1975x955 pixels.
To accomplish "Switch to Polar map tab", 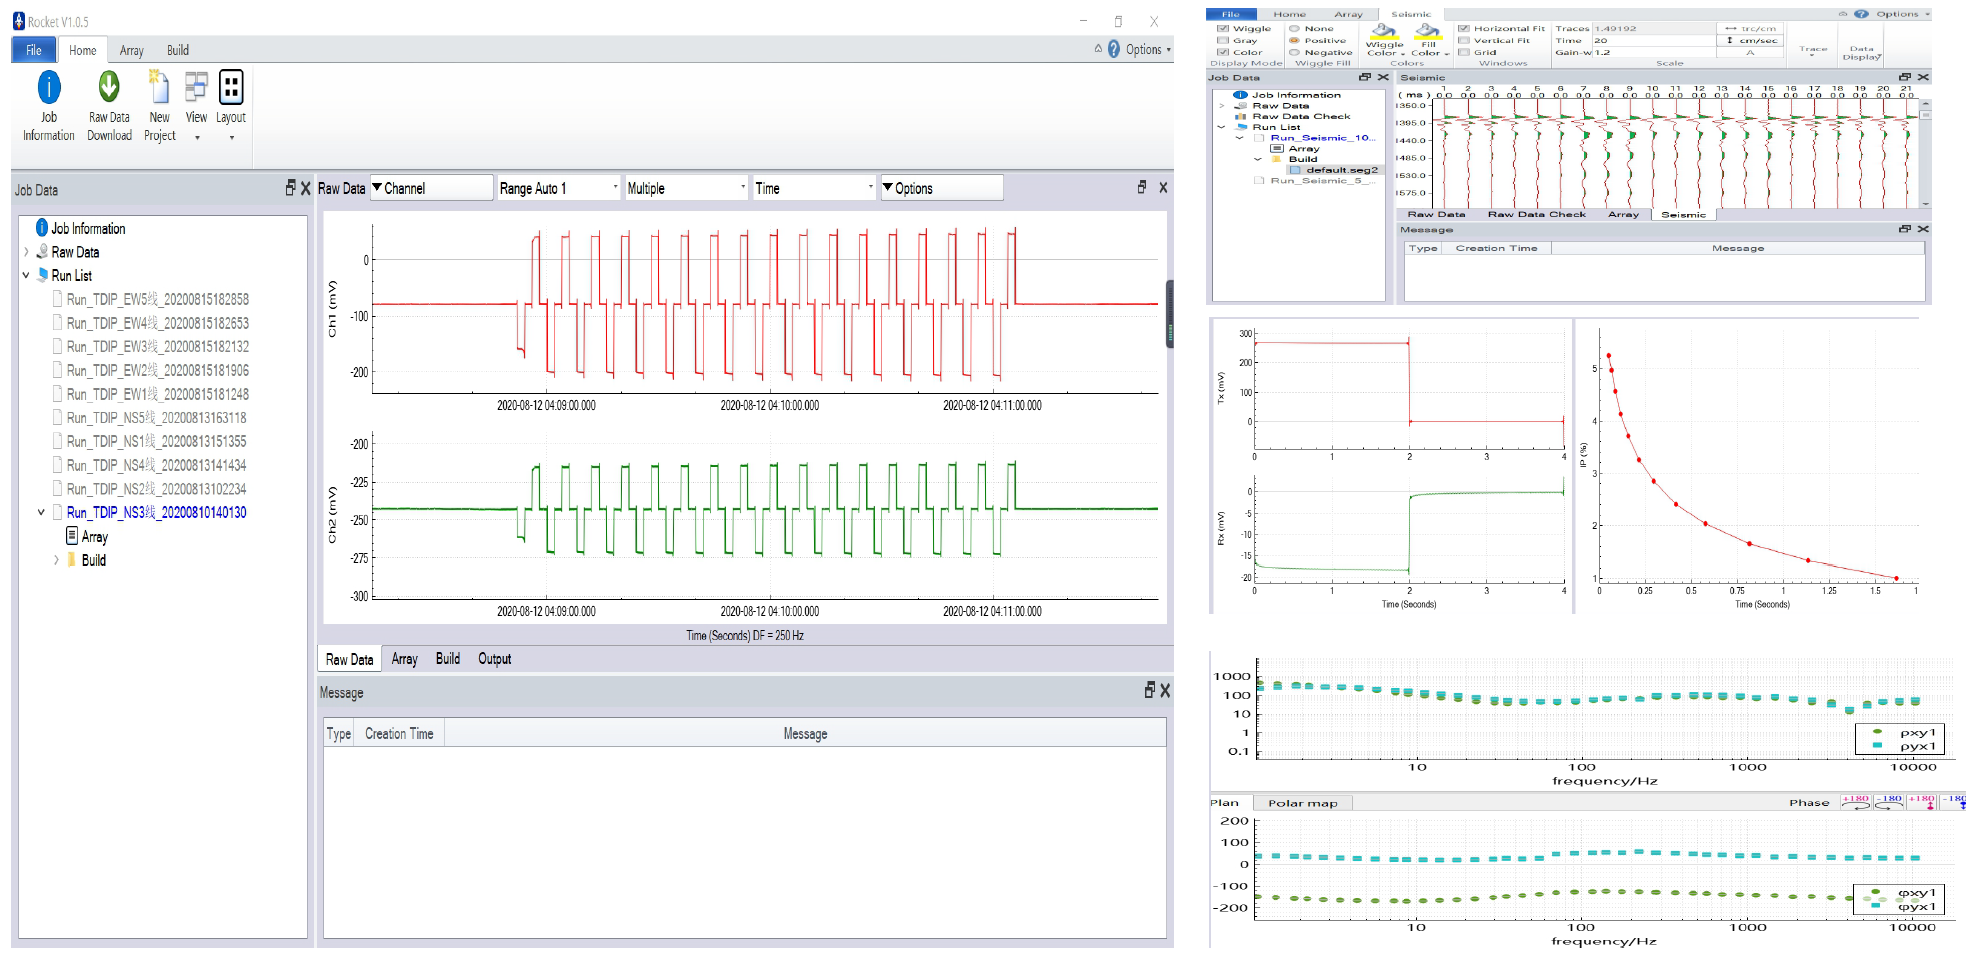I will point(1303,803).
